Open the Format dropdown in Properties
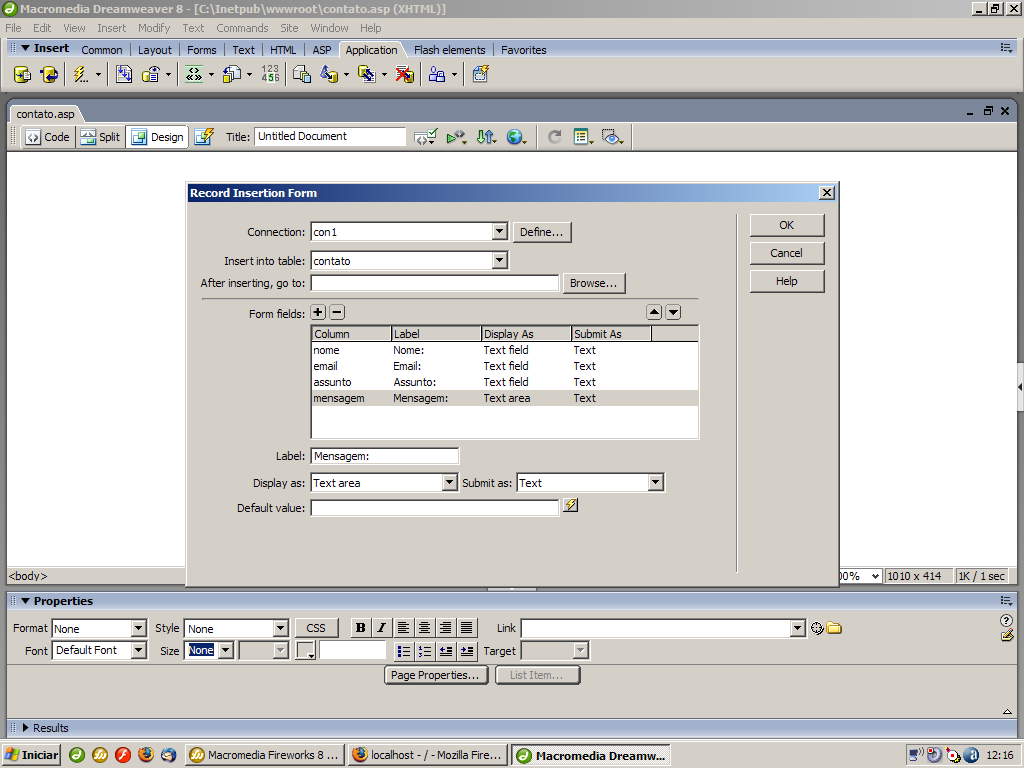 tap(138, 628)
